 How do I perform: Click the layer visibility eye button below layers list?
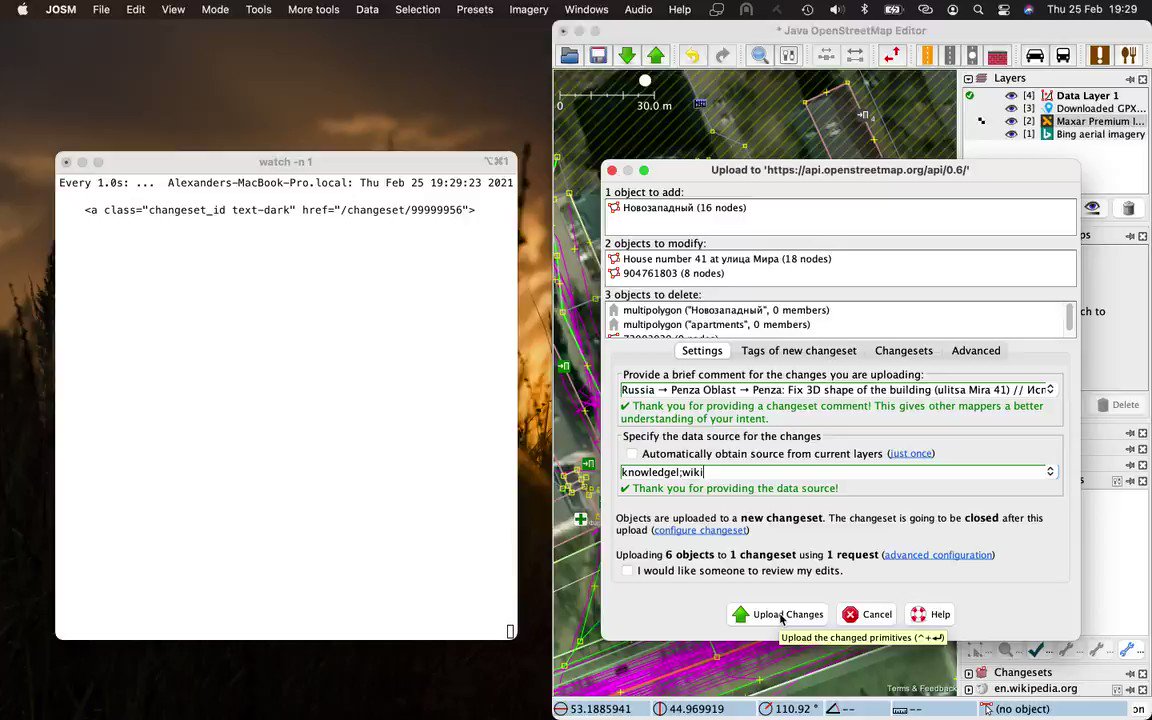[1092, 208]
